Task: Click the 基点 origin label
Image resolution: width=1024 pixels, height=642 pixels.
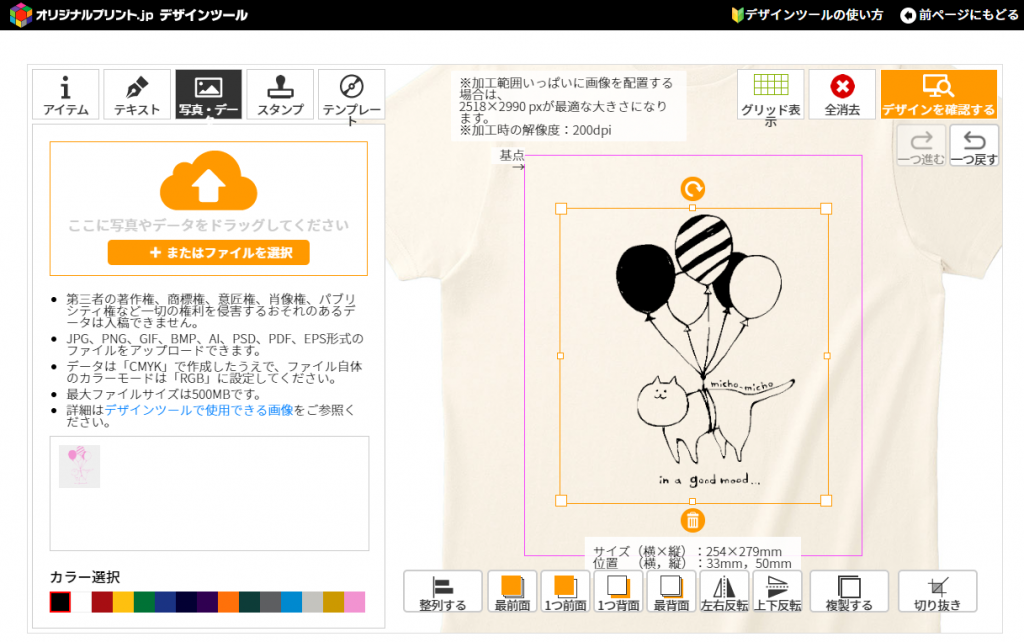Action: tap(511, 155)
